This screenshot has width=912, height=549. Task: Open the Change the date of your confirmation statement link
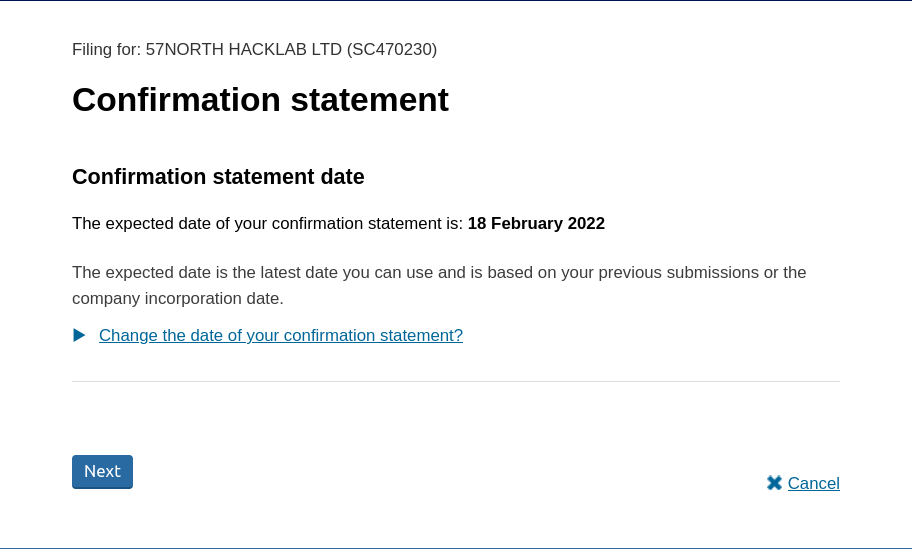pyautogui.click(x=281, y=336)
